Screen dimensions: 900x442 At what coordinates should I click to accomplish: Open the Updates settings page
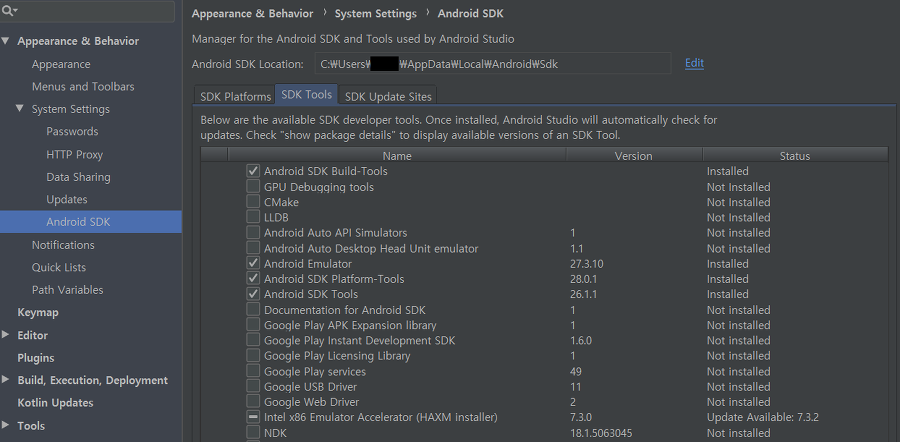click(67, 199)
